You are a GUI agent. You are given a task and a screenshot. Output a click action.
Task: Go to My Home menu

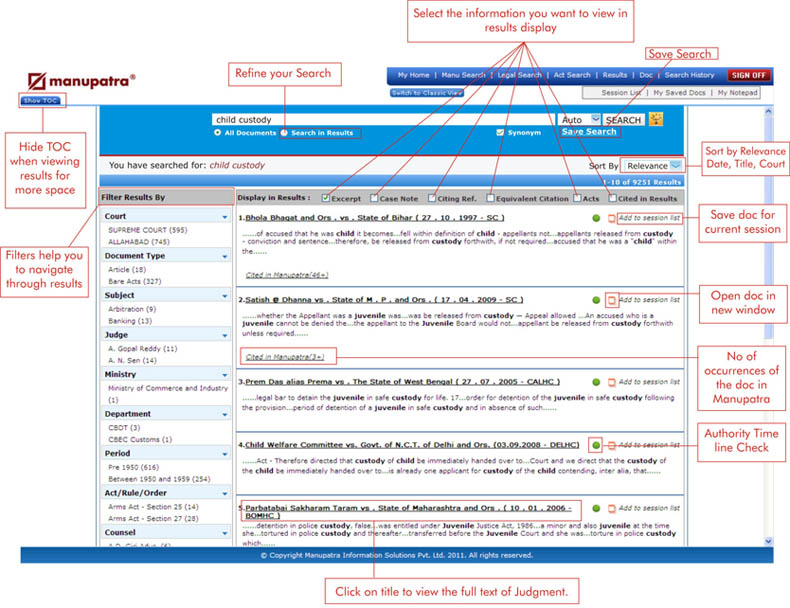413,75
